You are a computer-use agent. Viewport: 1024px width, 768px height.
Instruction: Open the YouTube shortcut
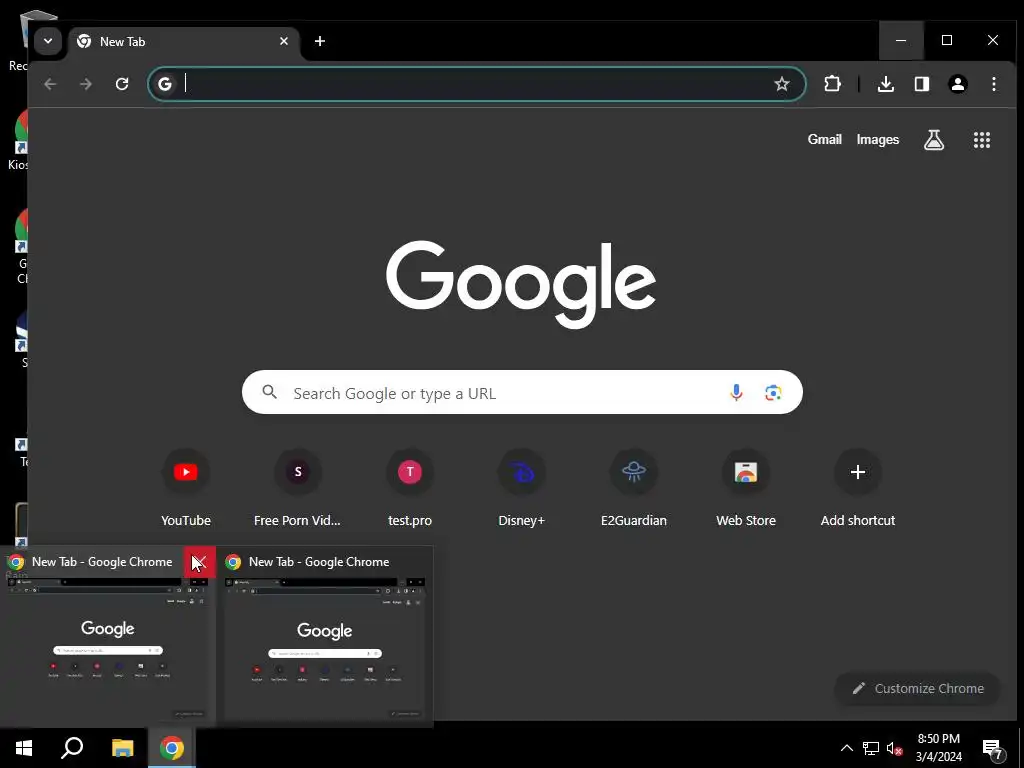click(x=186, y=488)
